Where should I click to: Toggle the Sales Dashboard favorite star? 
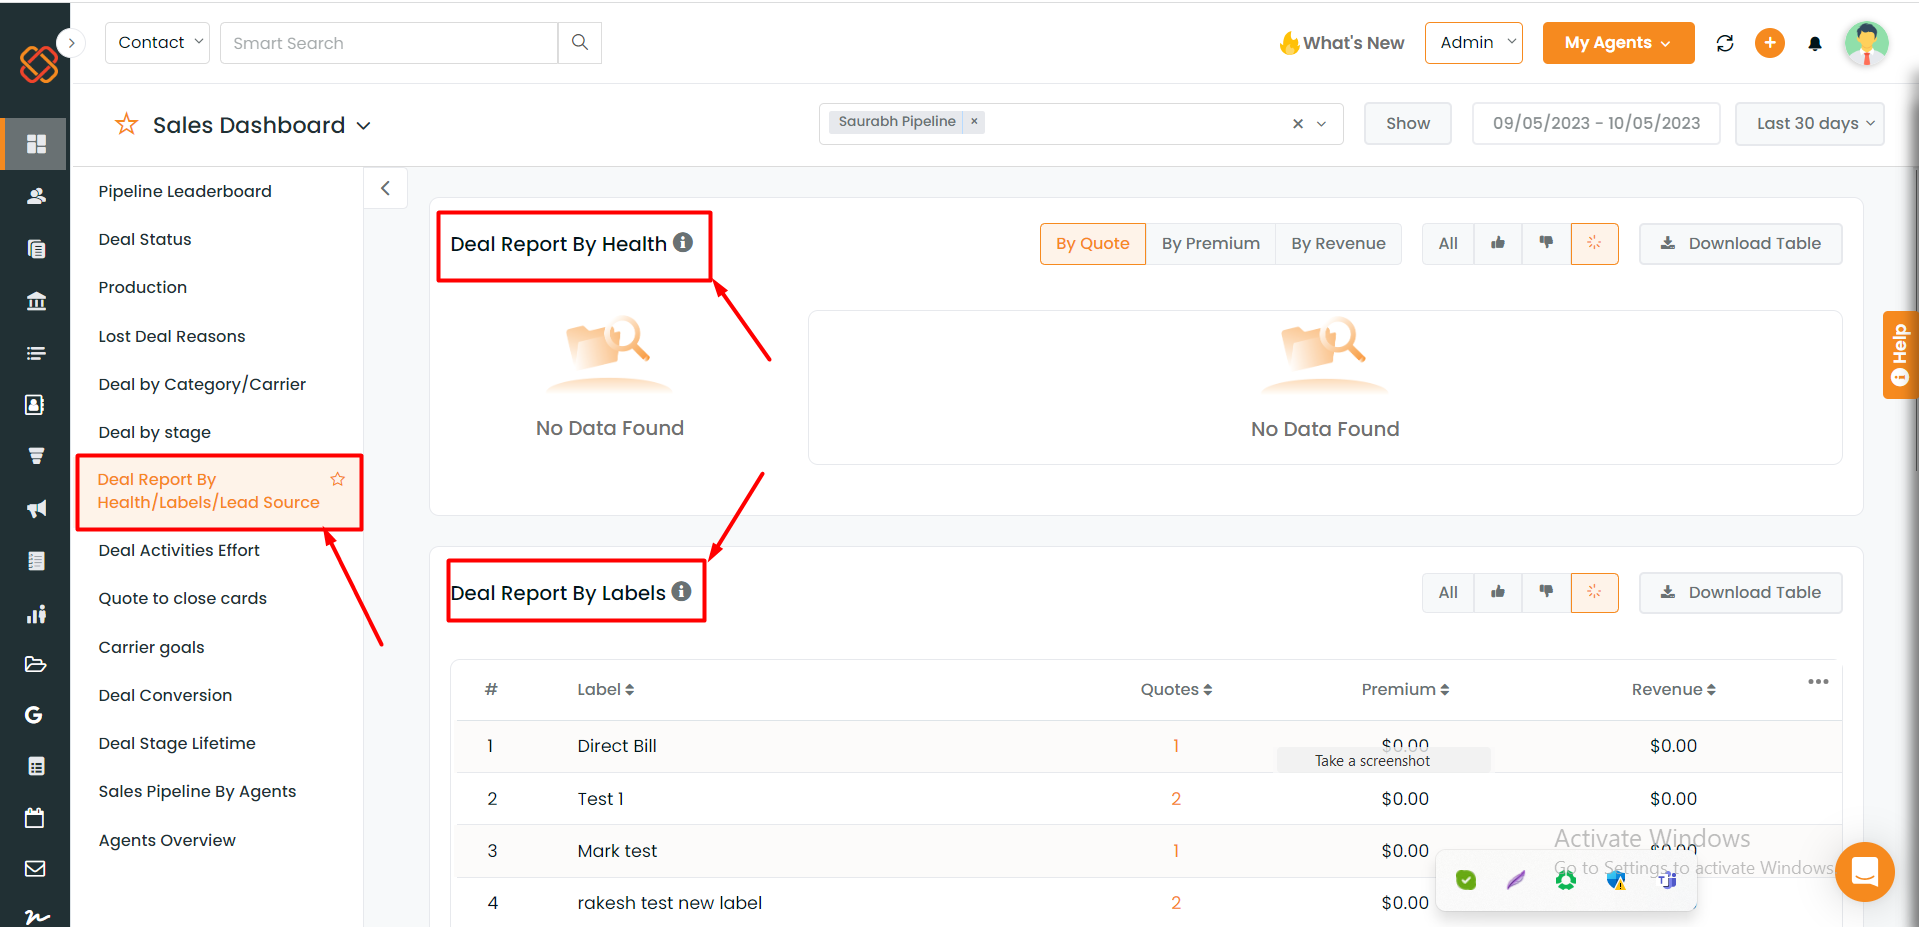point(126,124)
